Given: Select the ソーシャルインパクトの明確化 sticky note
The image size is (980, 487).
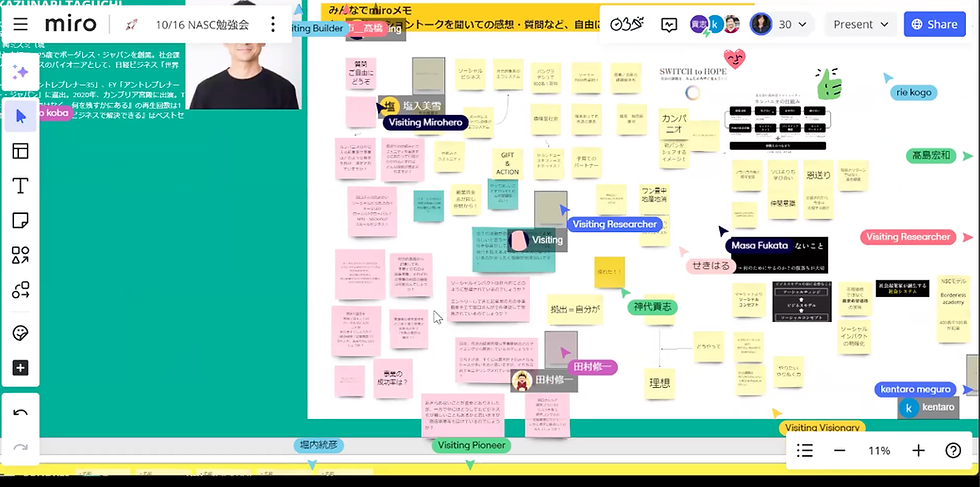Looking at the screenshot, I should pos(854,338).
